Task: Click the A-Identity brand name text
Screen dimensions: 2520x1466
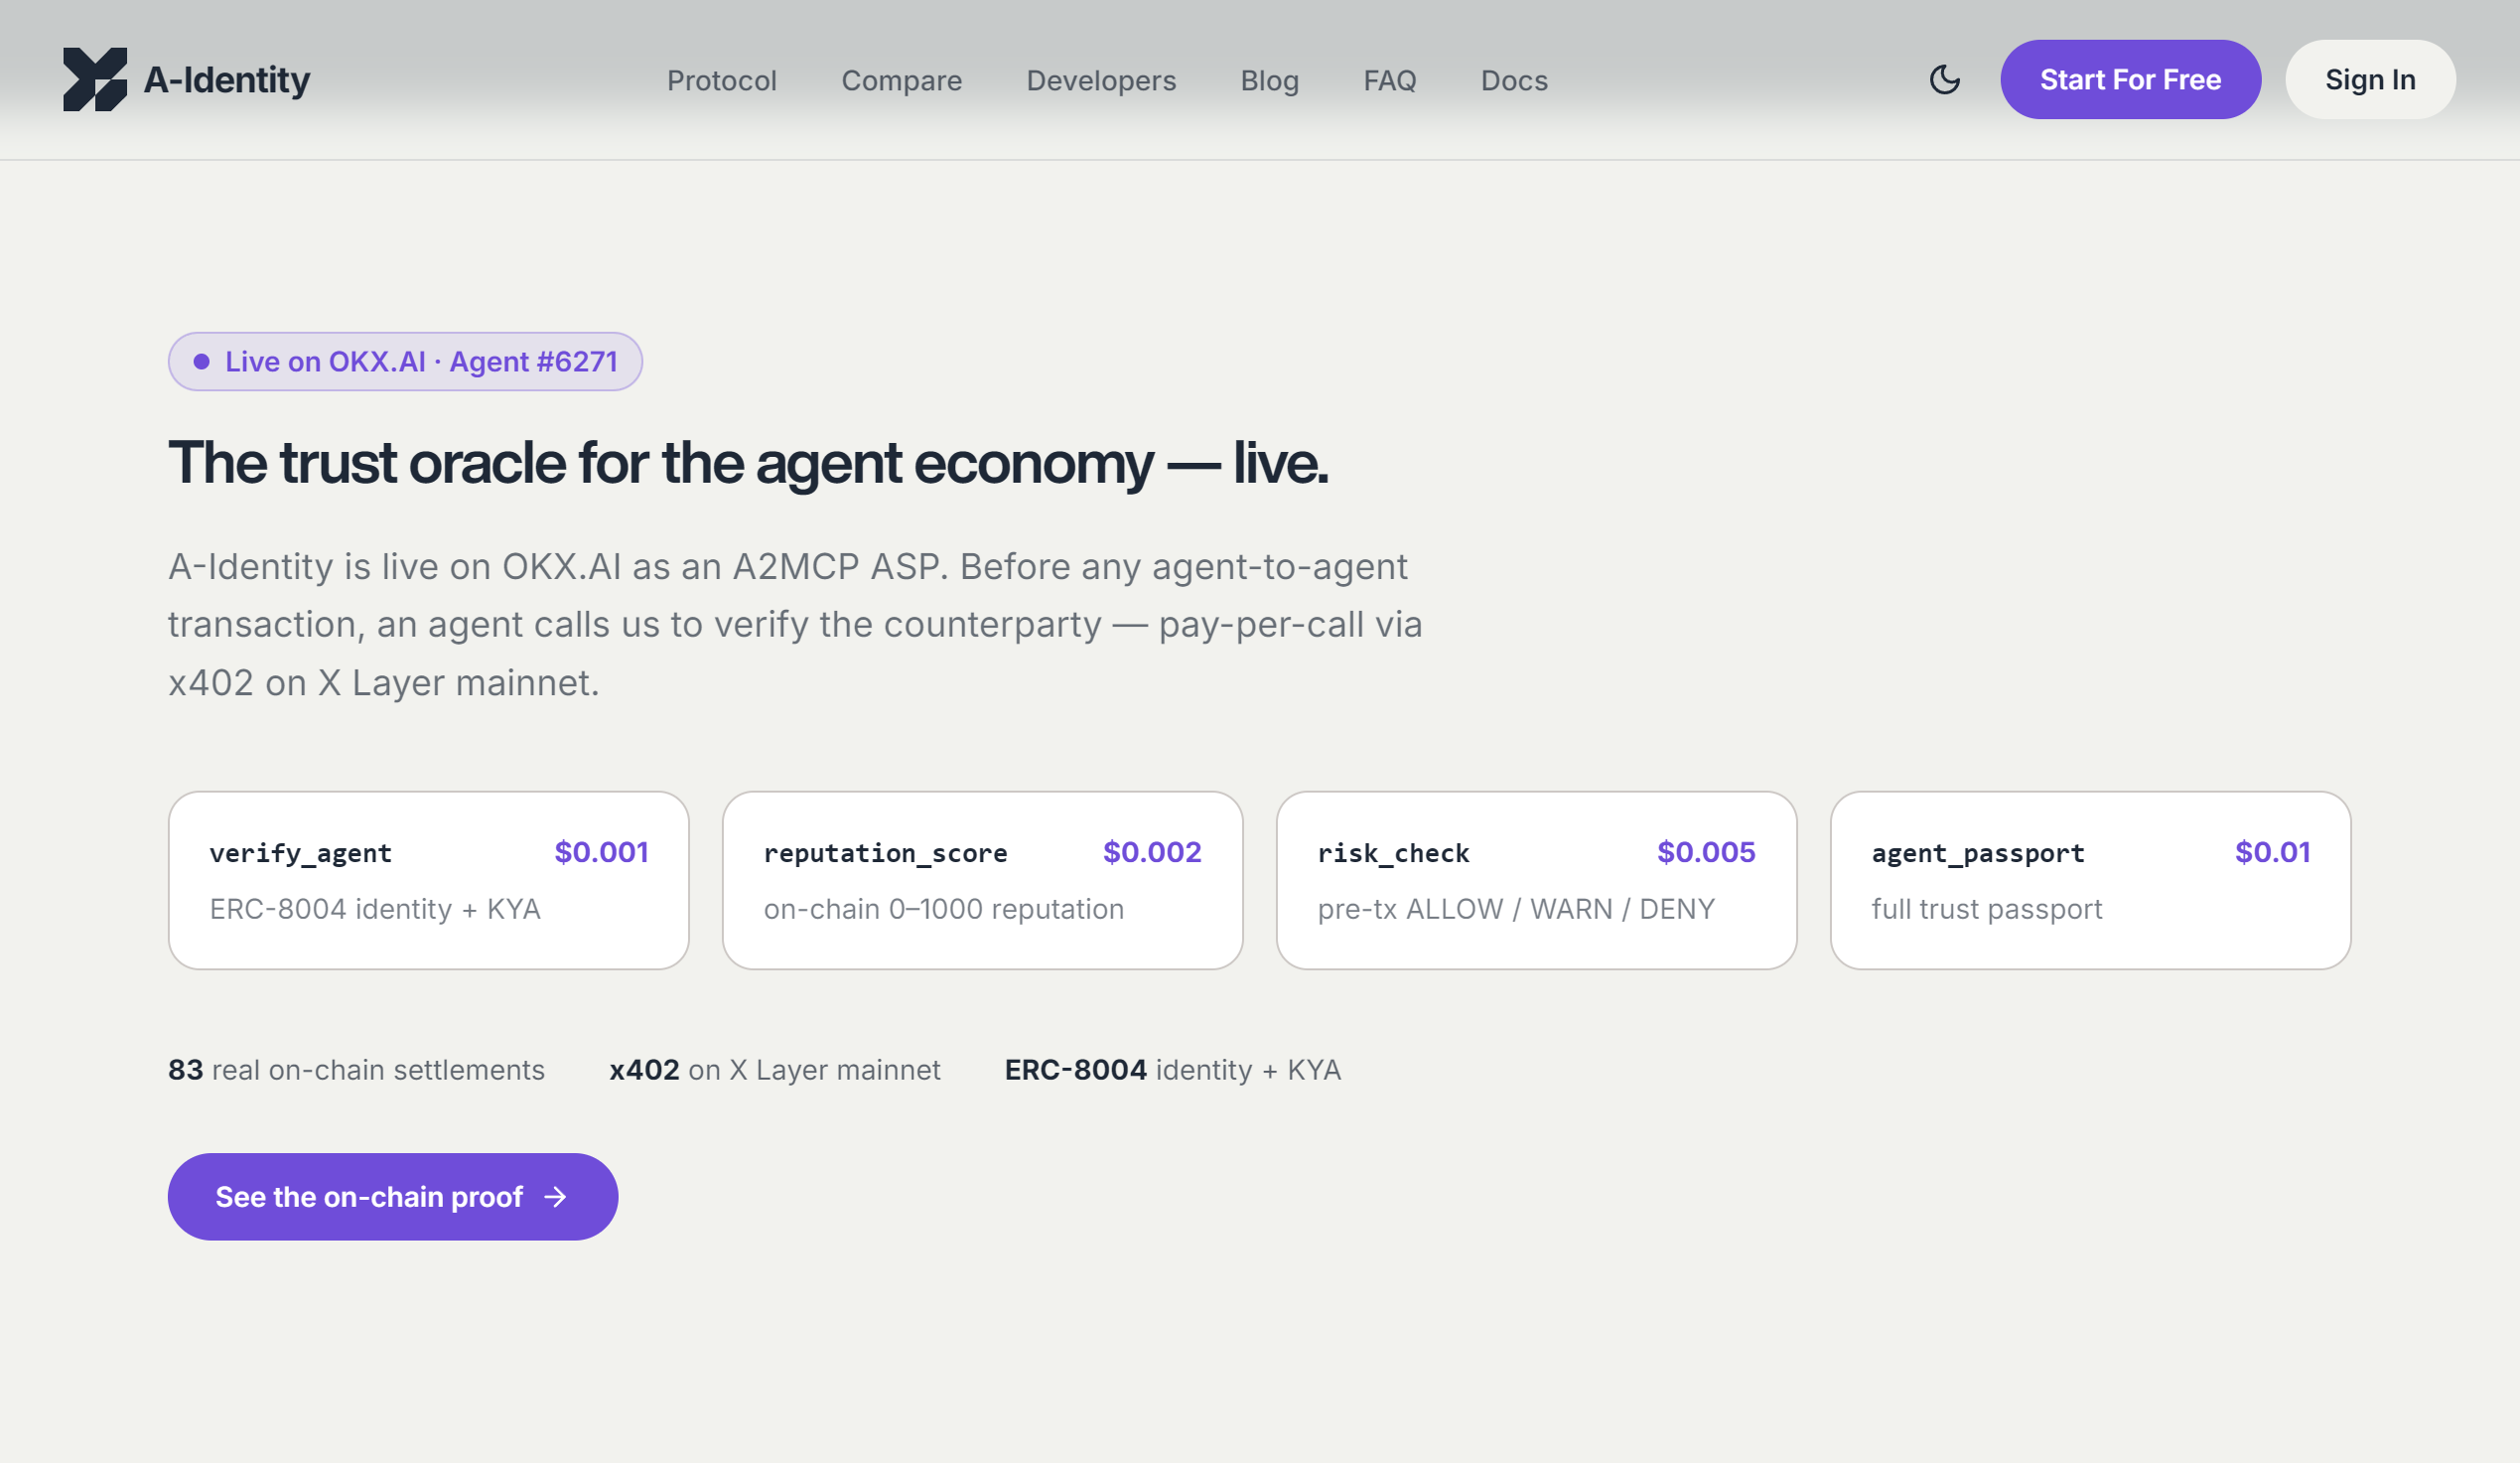Action: 227,80
